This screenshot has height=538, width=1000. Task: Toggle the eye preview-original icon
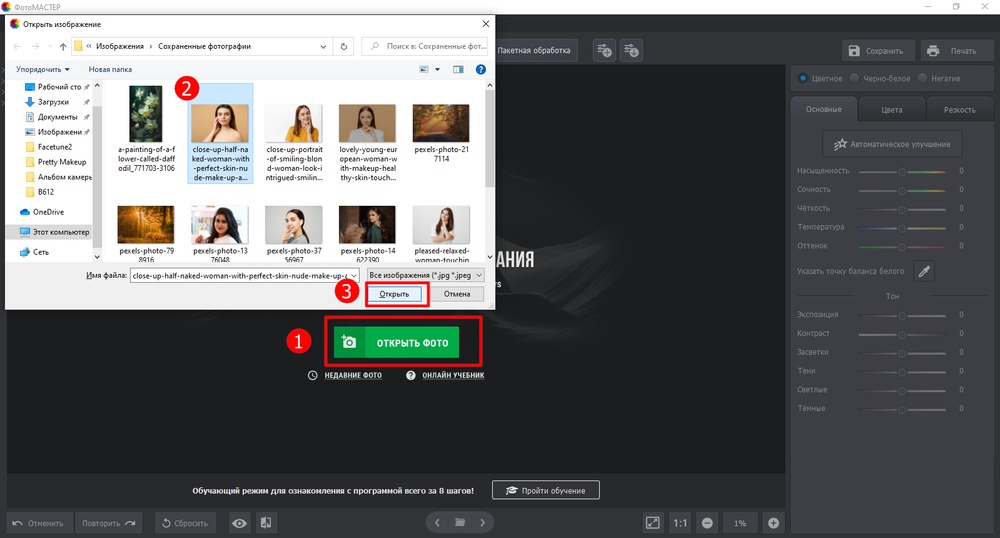pyautogui.click(x=239, y=523)
